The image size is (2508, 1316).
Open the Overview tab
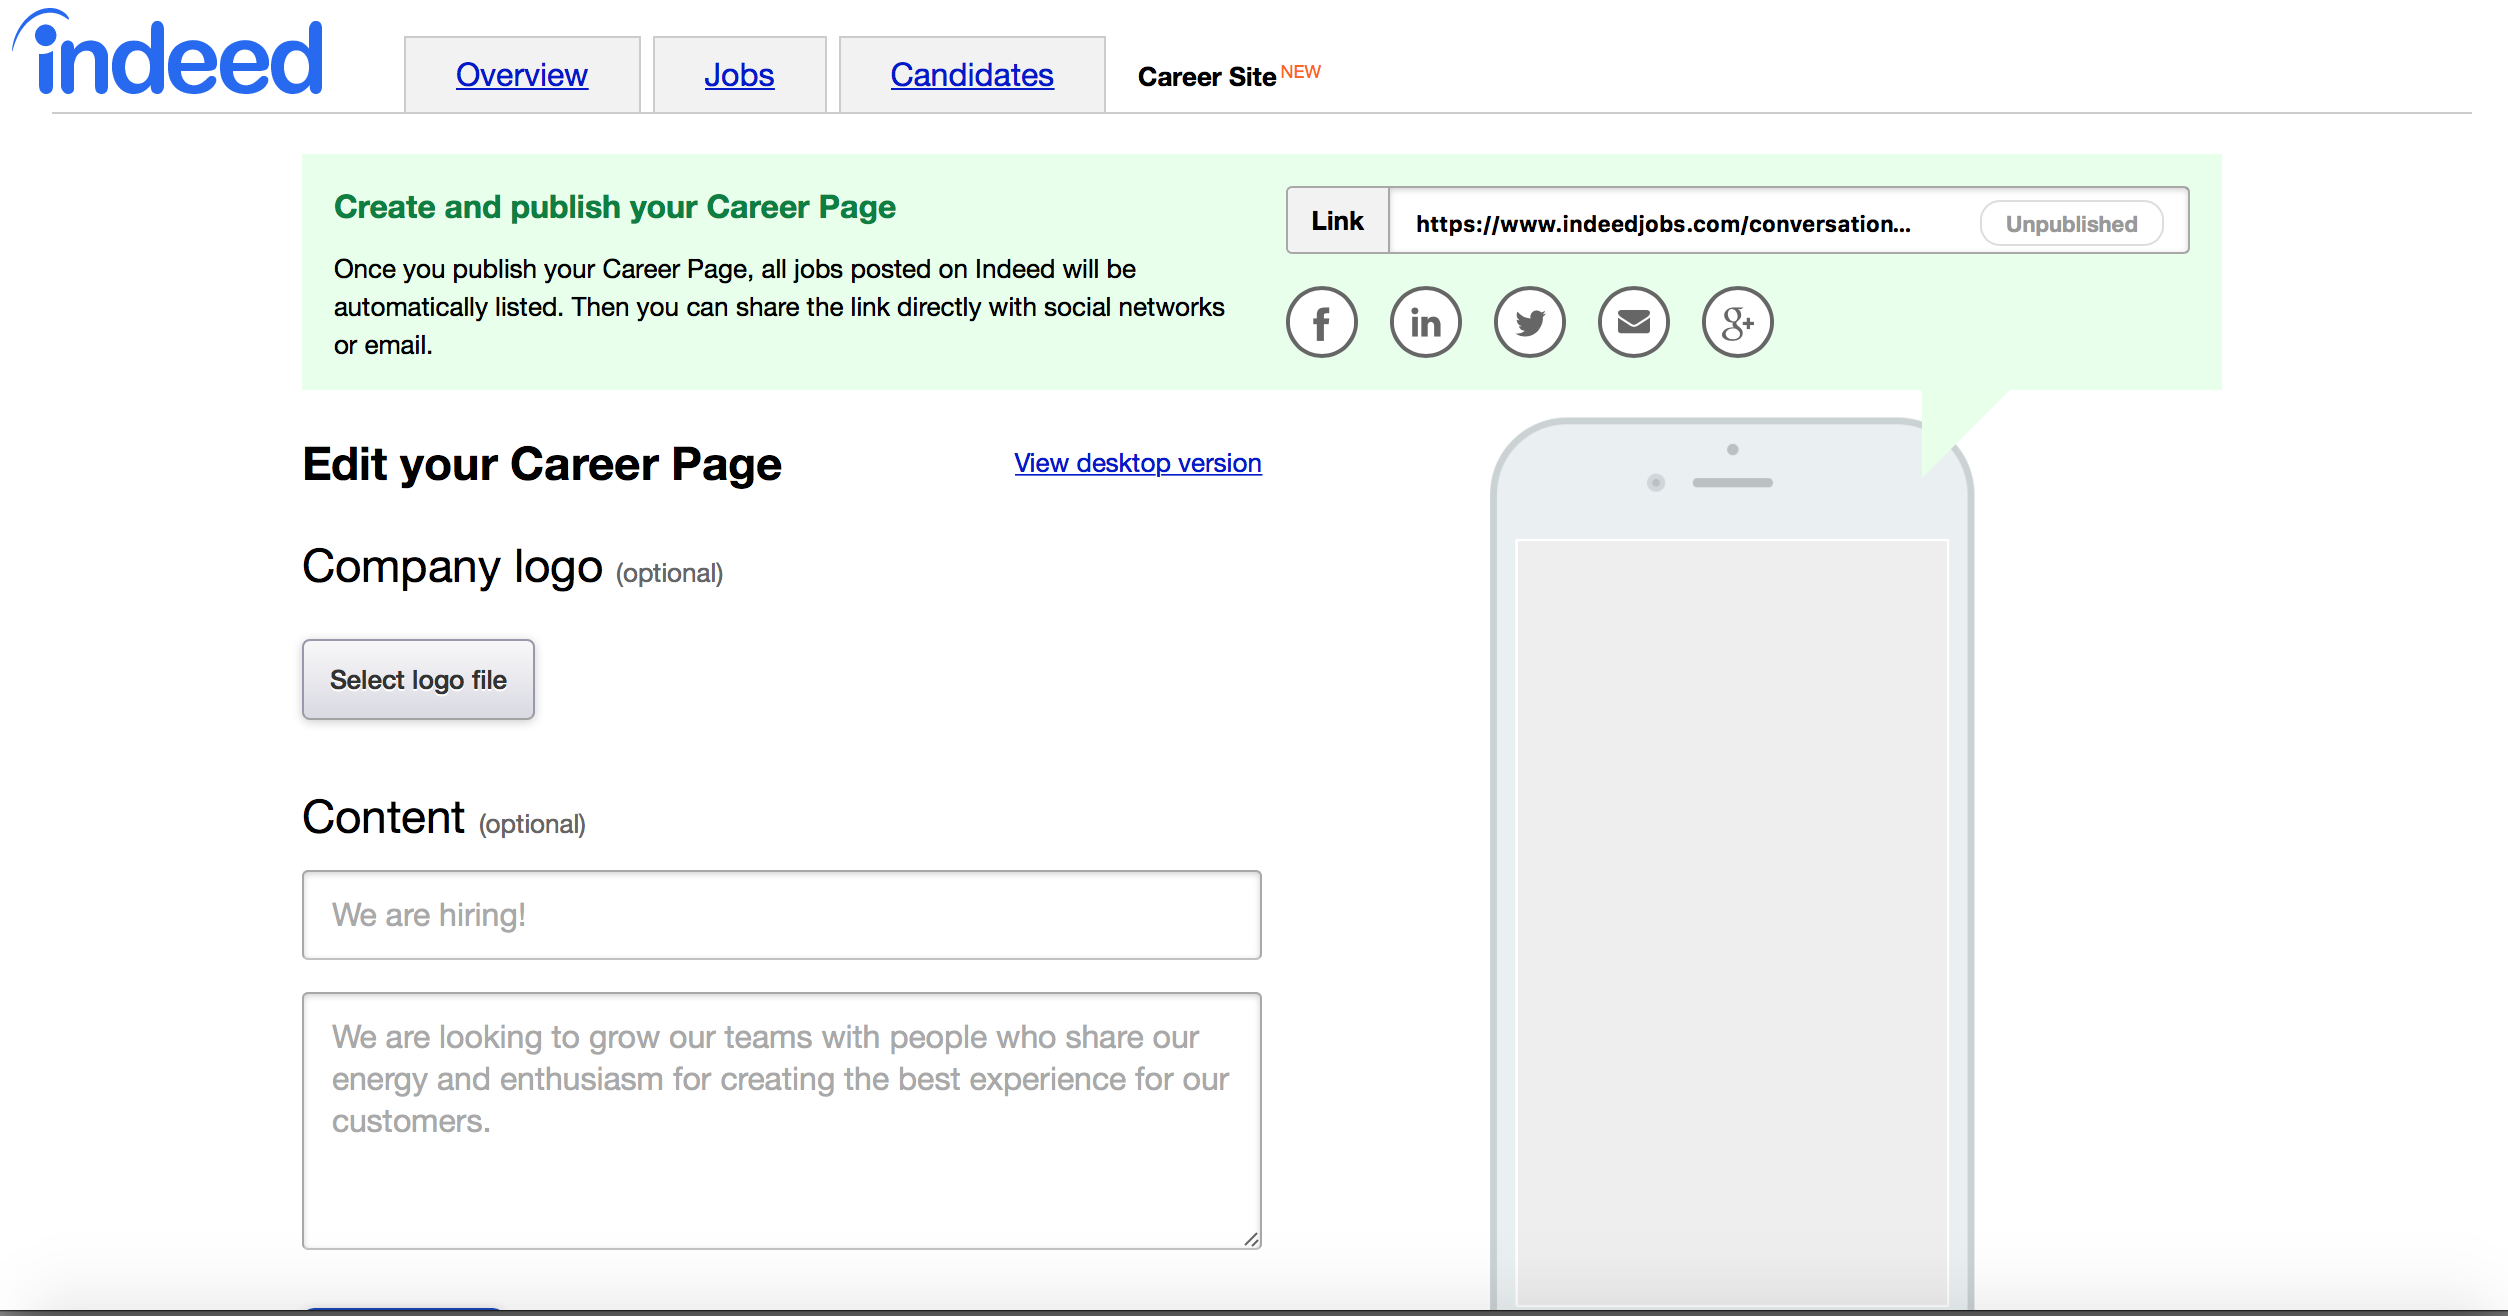[x=521, y=75]
